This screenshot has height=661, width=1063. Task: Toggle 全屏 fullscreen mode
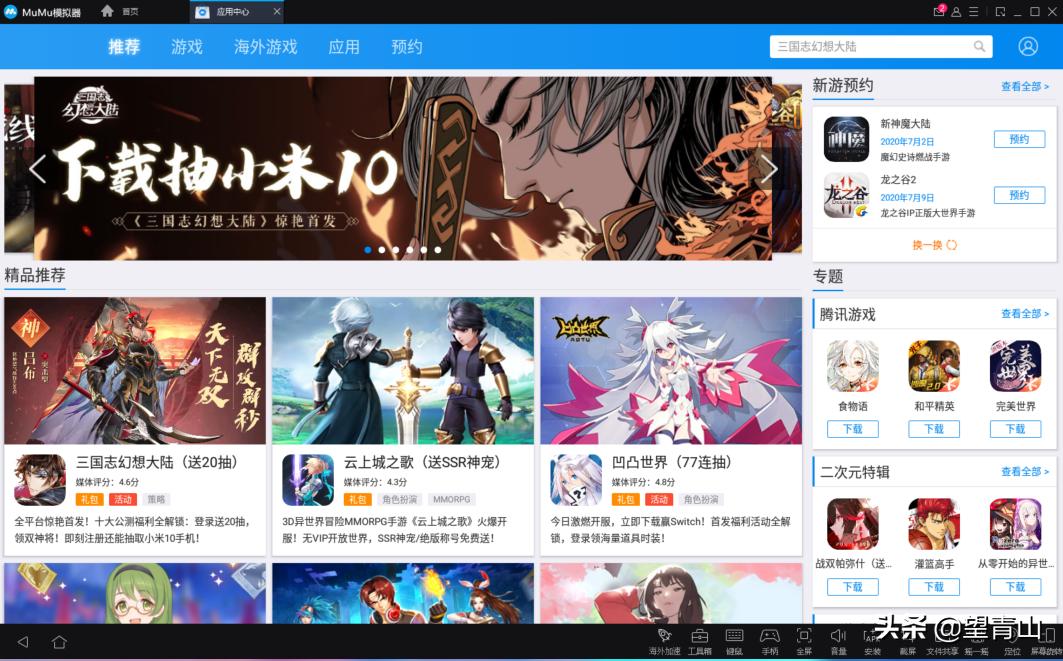coord(804,641)
